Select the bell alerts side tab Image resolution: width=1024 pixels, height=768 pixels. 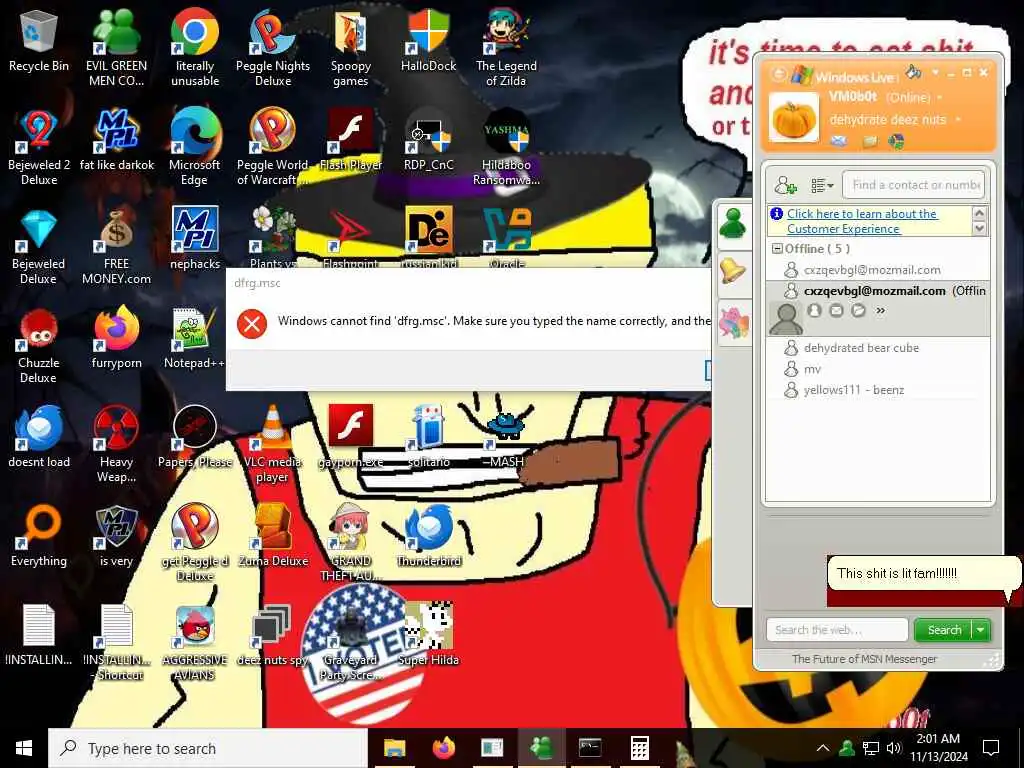click(734, 272)
